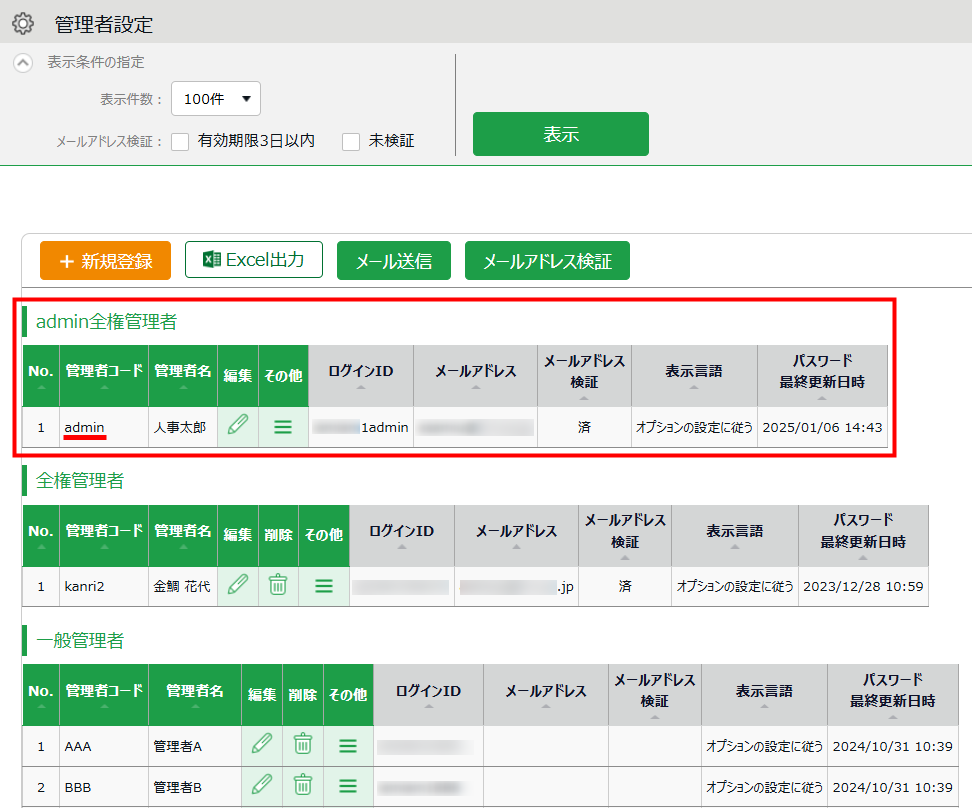Screen dimensions: 972x808
Task: Delete kanri2 administrator using trash icon
Action: pyautogui.click(x=278, y=585)
